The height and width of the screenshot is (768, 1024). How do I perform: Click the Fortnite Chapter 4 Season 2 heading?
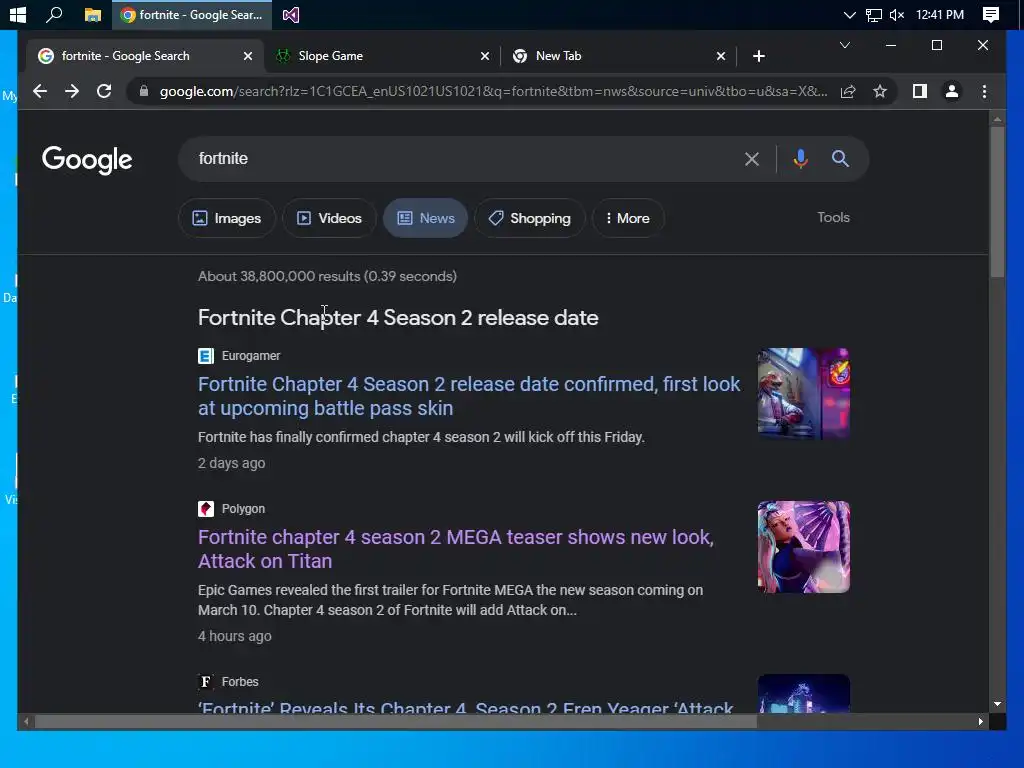click(x=398, y=318)
